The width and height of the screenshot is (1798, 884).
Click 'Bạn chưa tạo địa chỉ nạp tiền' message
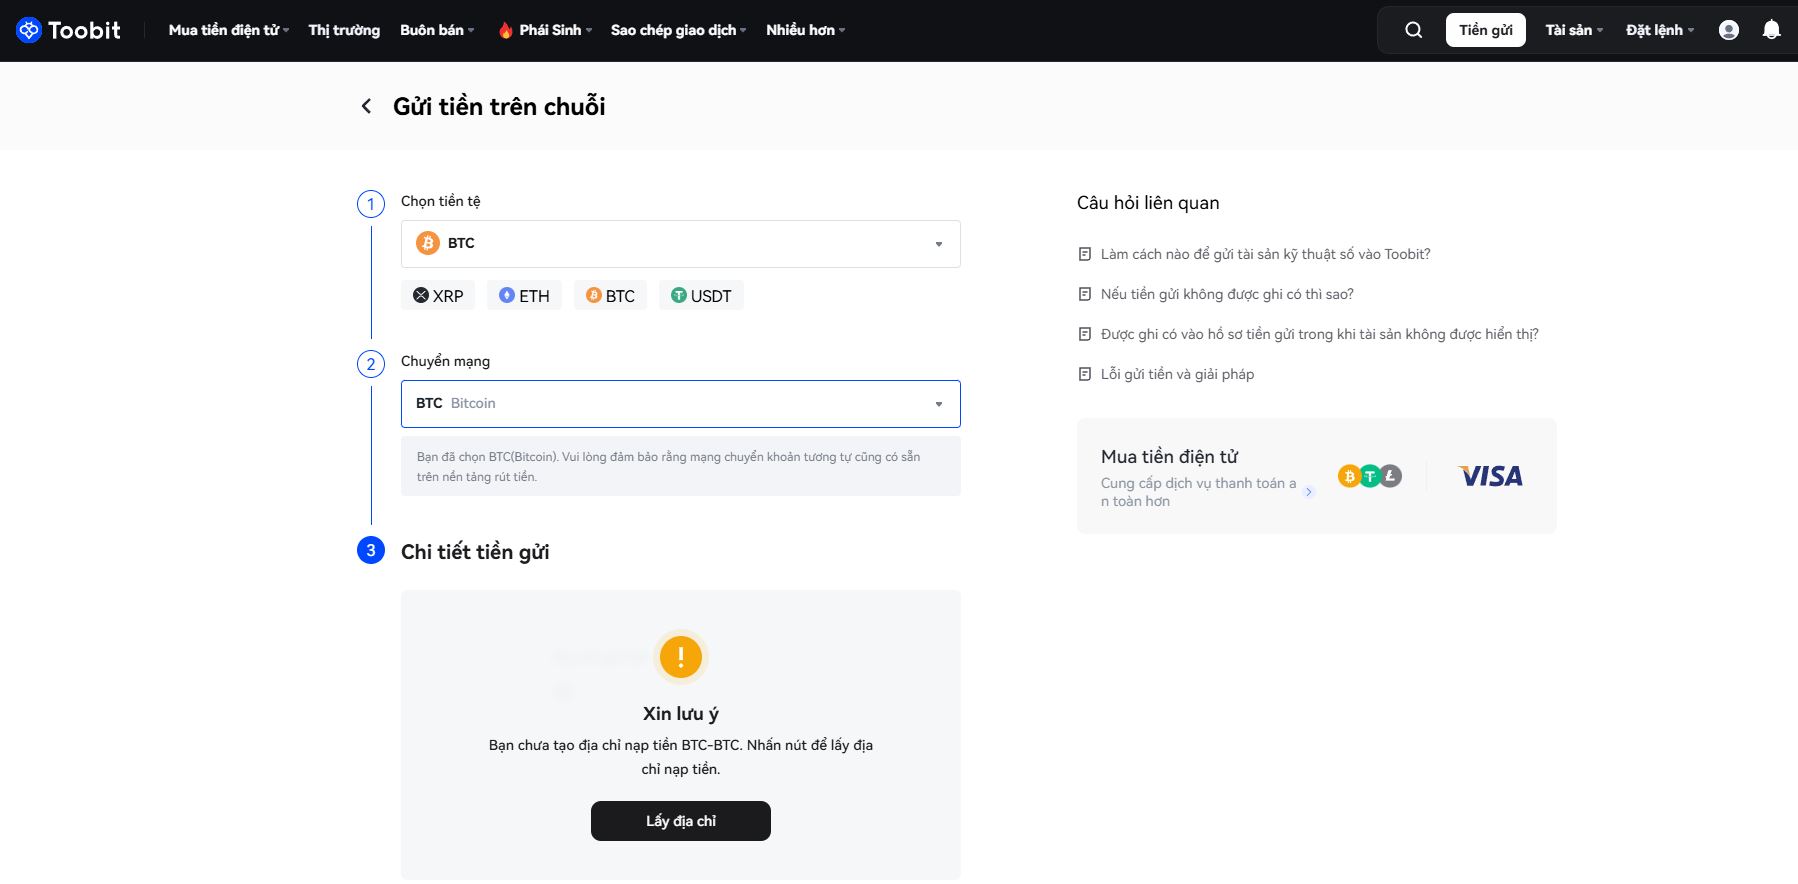pyautogui.click(x=681, y=757)
